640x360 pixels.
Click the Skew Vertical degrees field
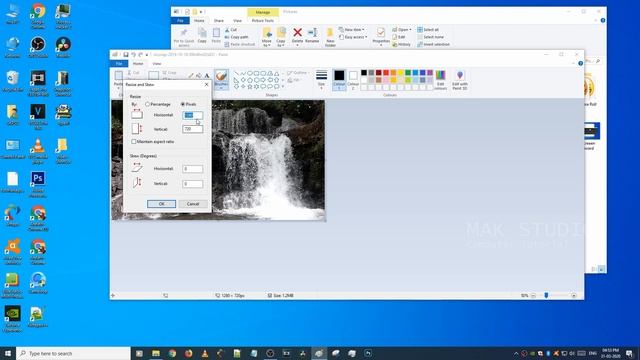click(192, 184)
